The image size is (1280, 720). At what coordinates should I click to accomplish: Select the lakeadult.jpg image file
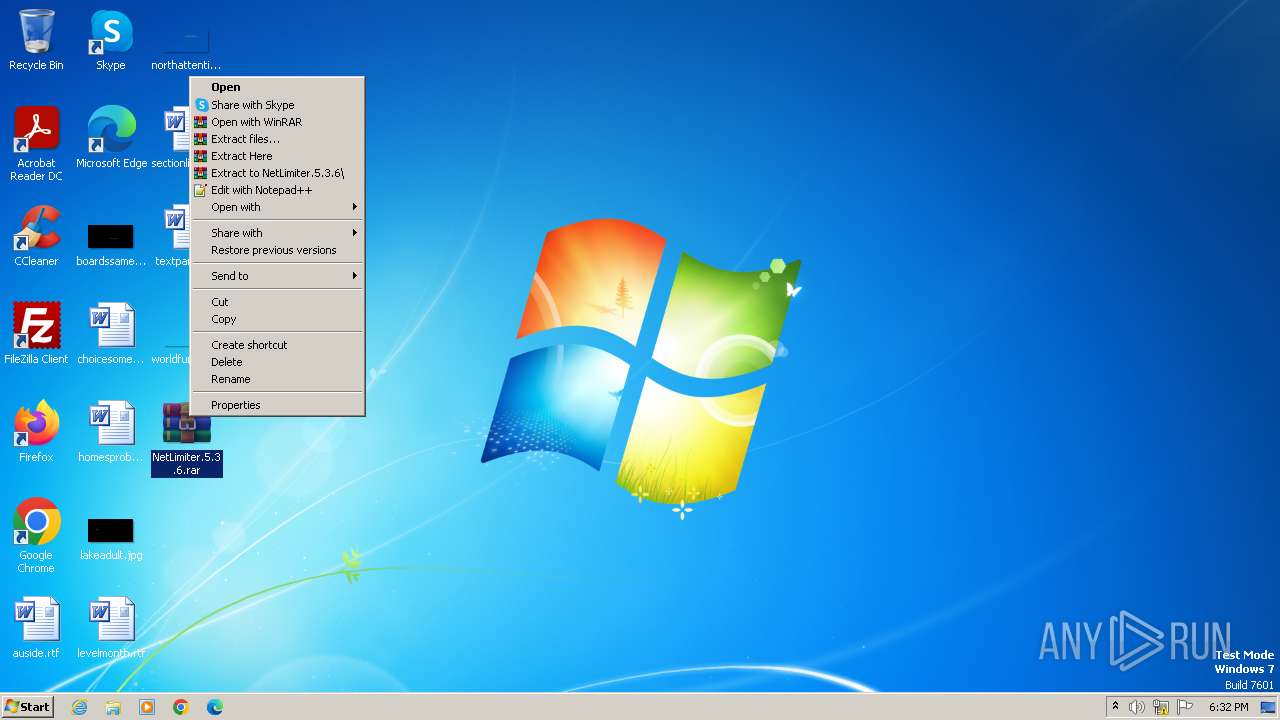tap(111, 538)
